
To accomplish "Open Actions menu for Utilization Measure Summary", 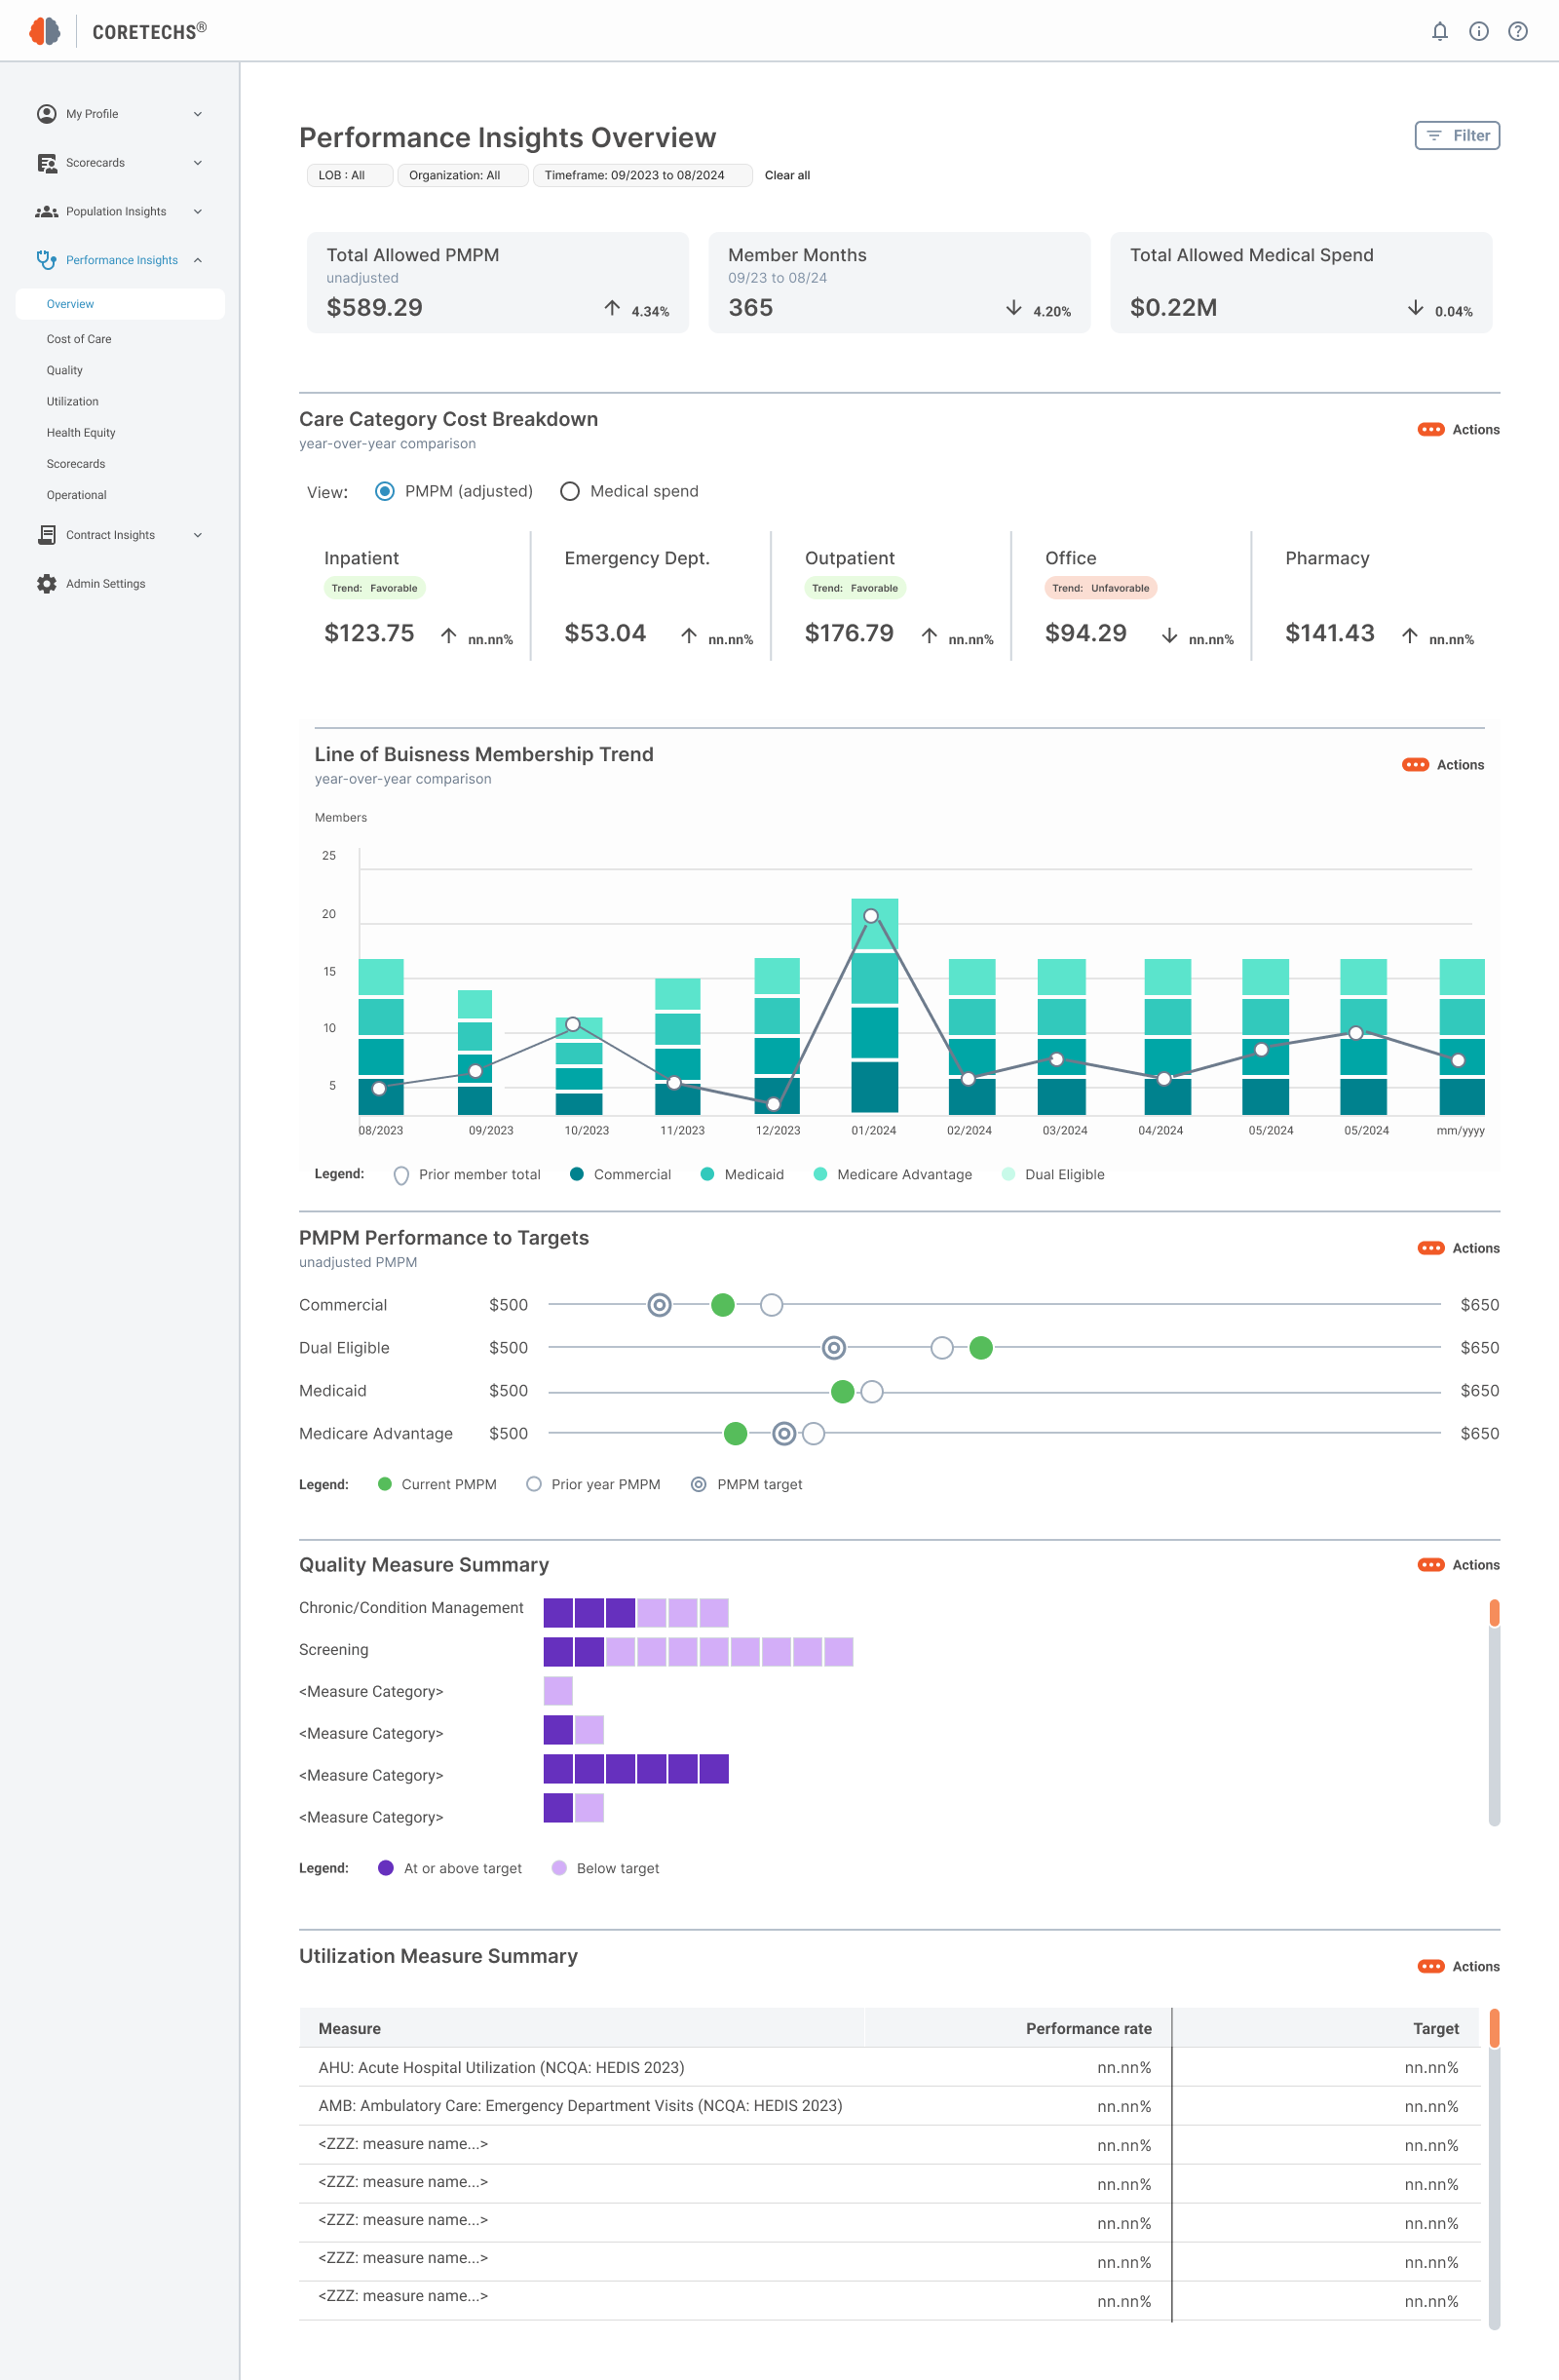I will point(1458,1966).
